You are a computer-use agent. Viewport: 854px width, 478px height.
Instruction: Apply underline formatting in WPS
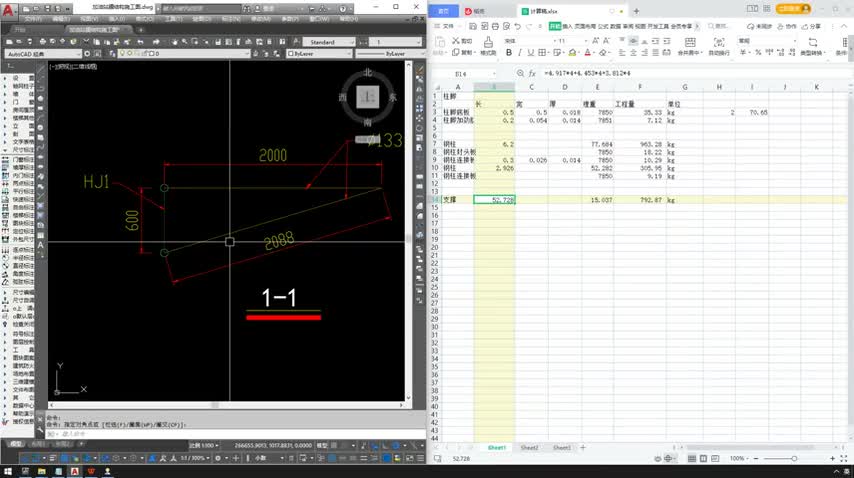(530, 53)
